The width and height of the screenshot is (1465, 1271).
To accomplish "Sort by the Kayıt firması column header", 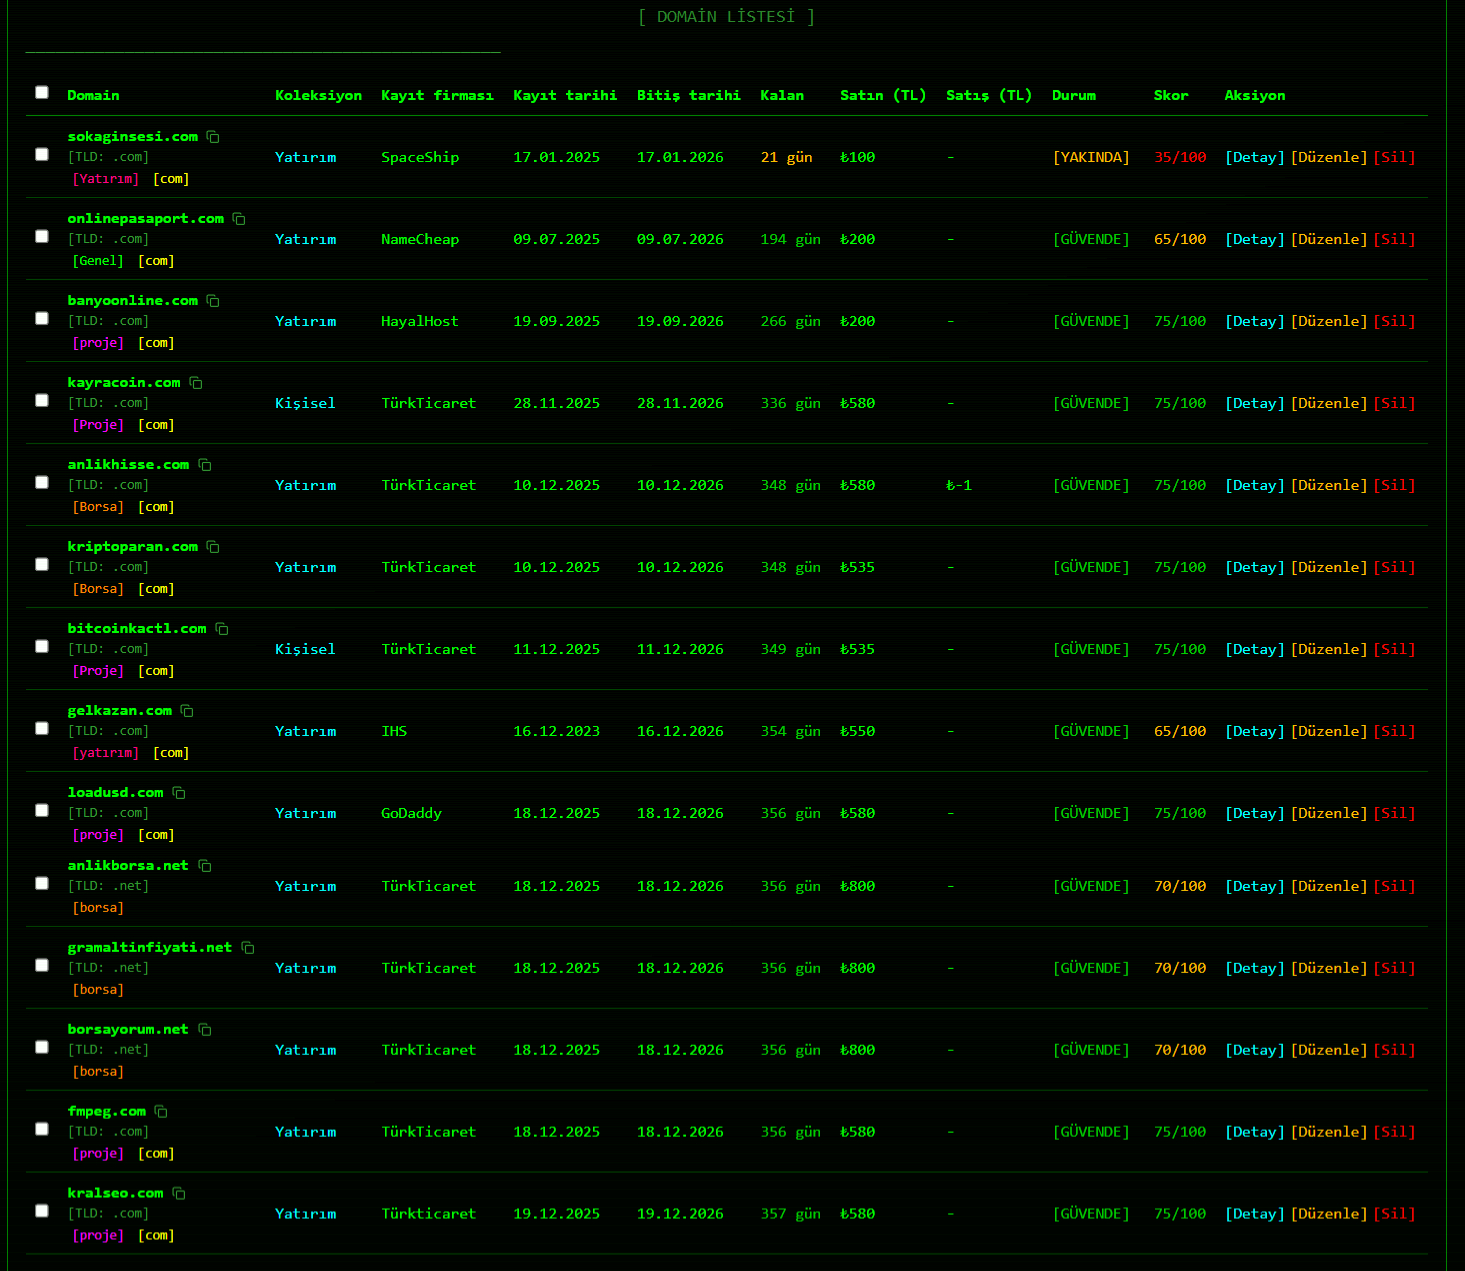I will (437, 96).
